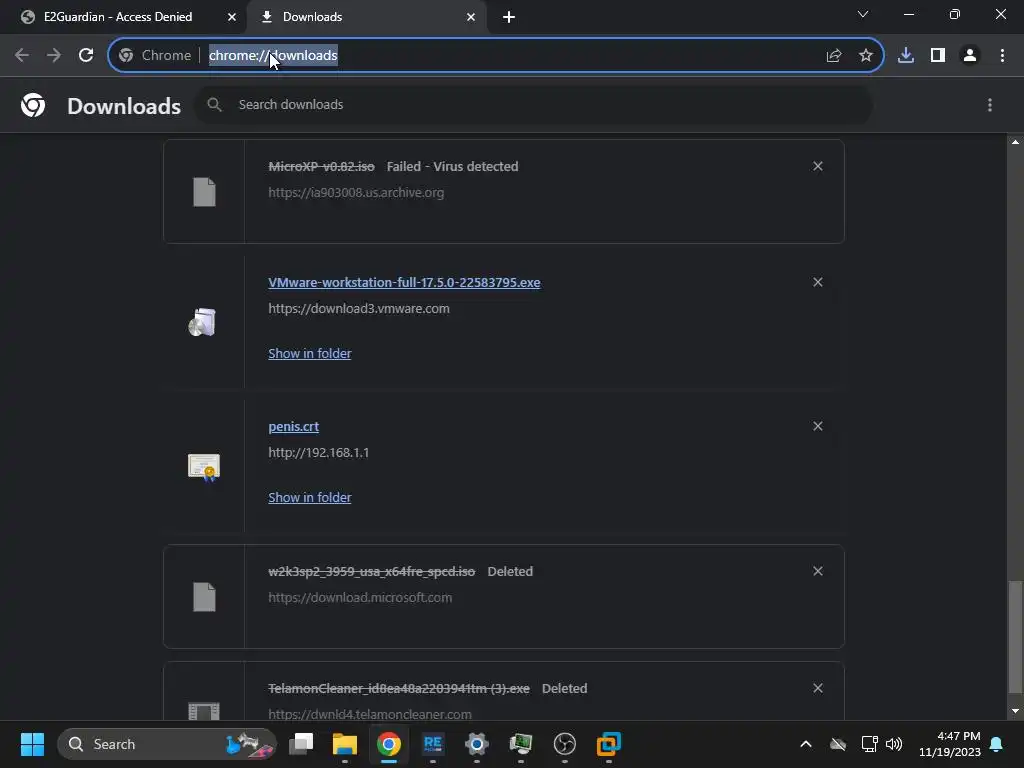Open Task View from taskbar

coord(301,744)
